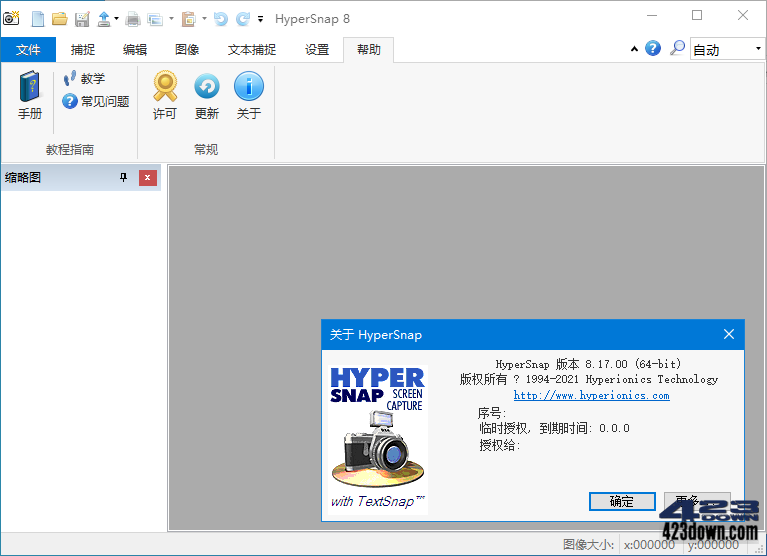Open the capture icon's dropdown arrow
The image size is (767, 556).
(x=171, y=19)
